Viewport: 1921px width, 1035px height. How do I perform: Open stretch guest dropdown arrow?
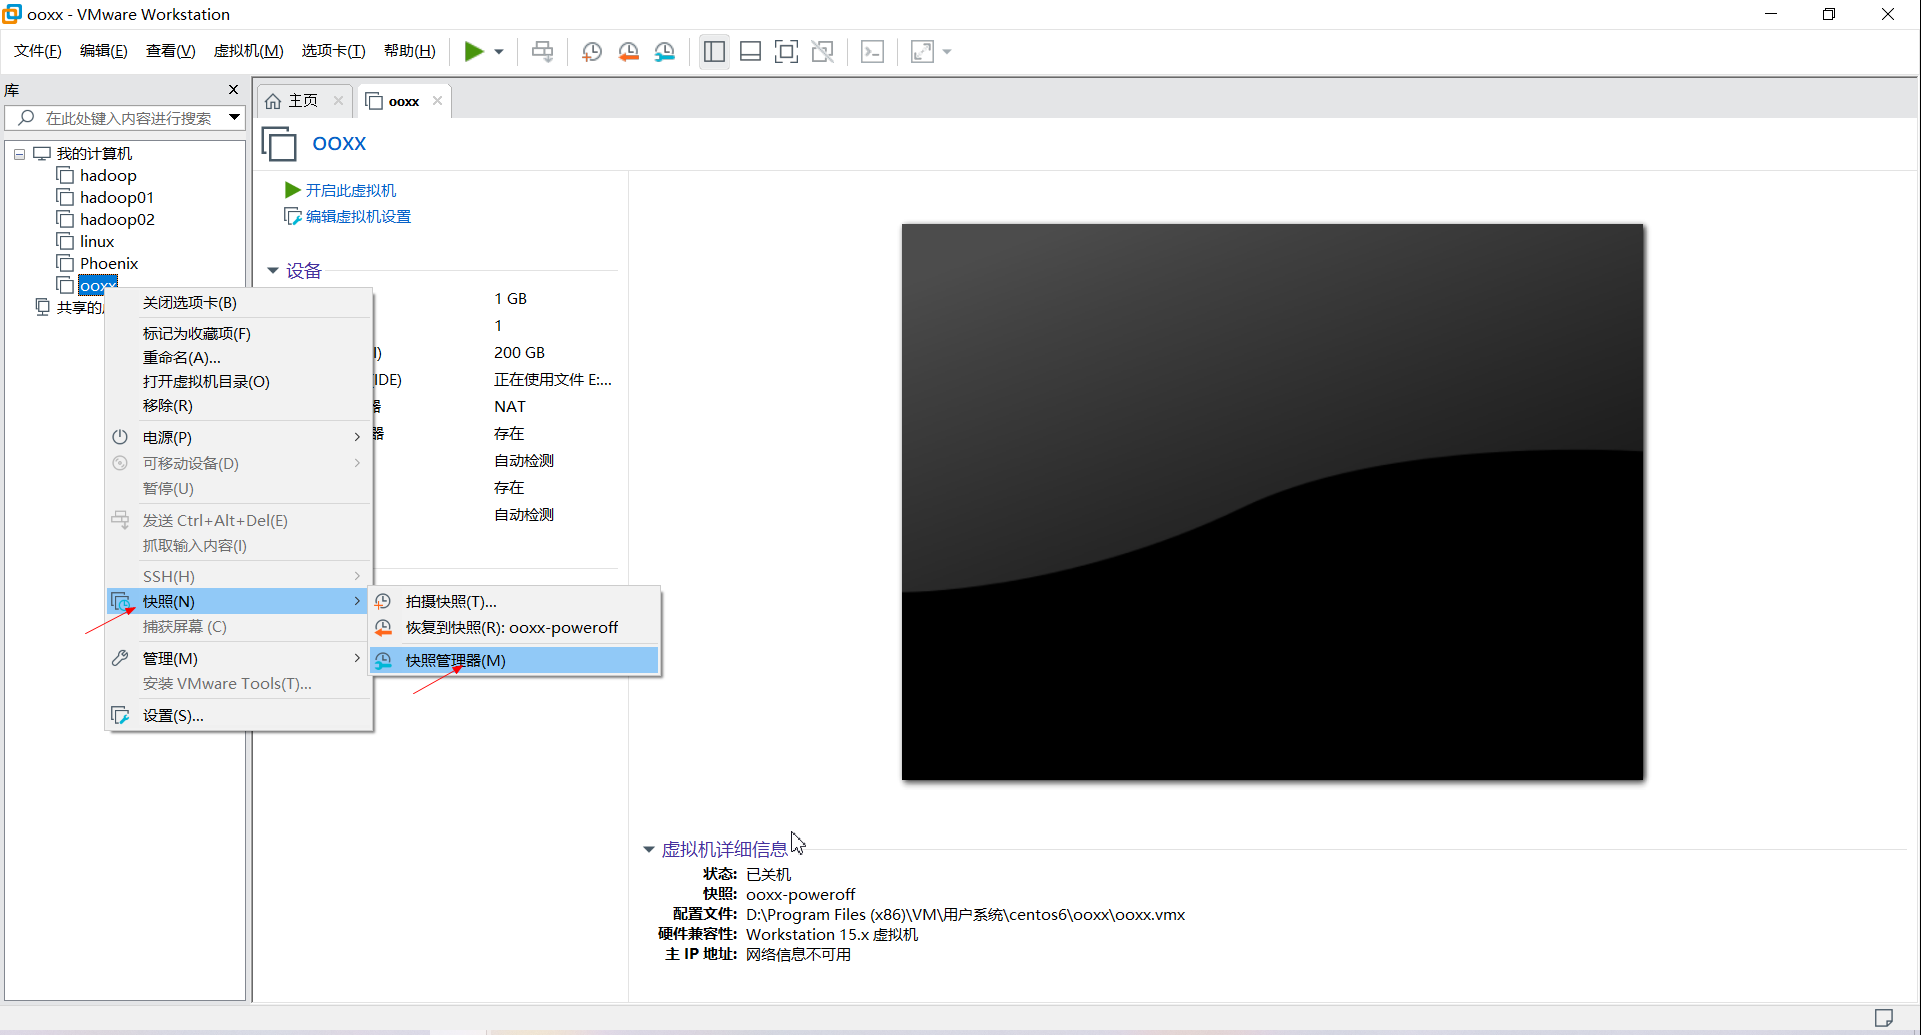pyautogui.click(x=946, y=52)
